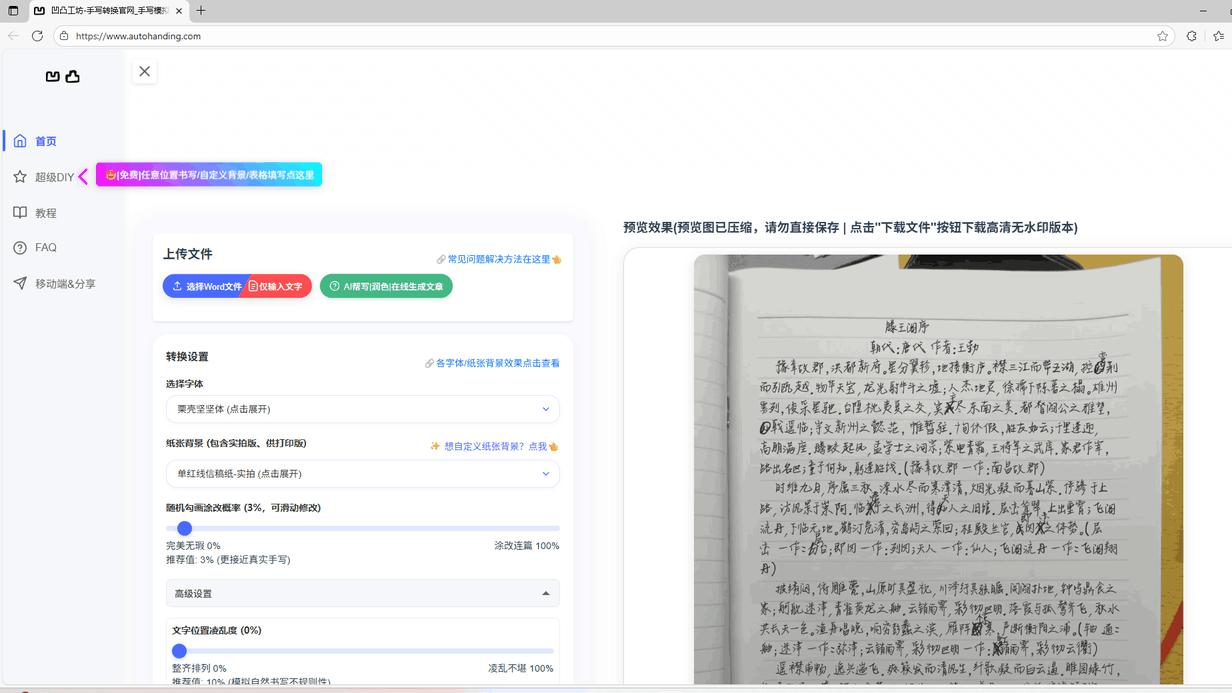Click the red 仅输入文字 button
The height and width of the screenshot is (693, 1232).
277,286
